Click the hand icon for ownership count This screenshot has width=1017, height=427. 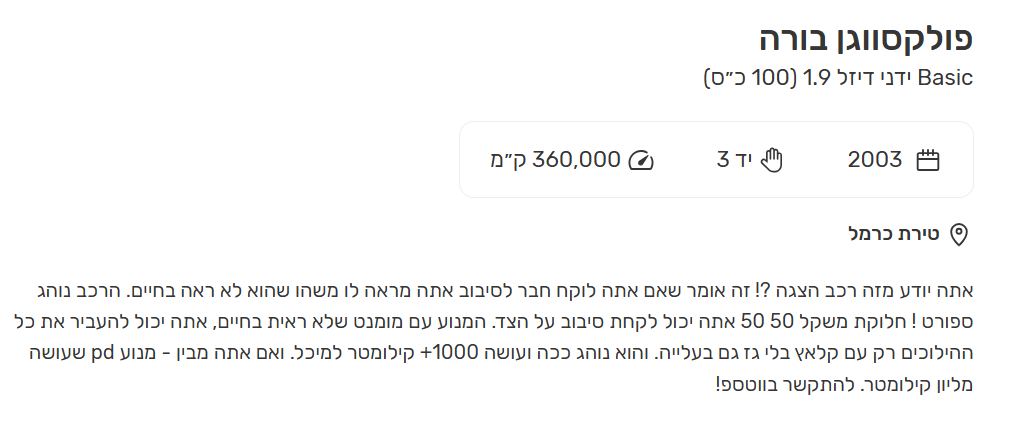click(x=770, y=160)
